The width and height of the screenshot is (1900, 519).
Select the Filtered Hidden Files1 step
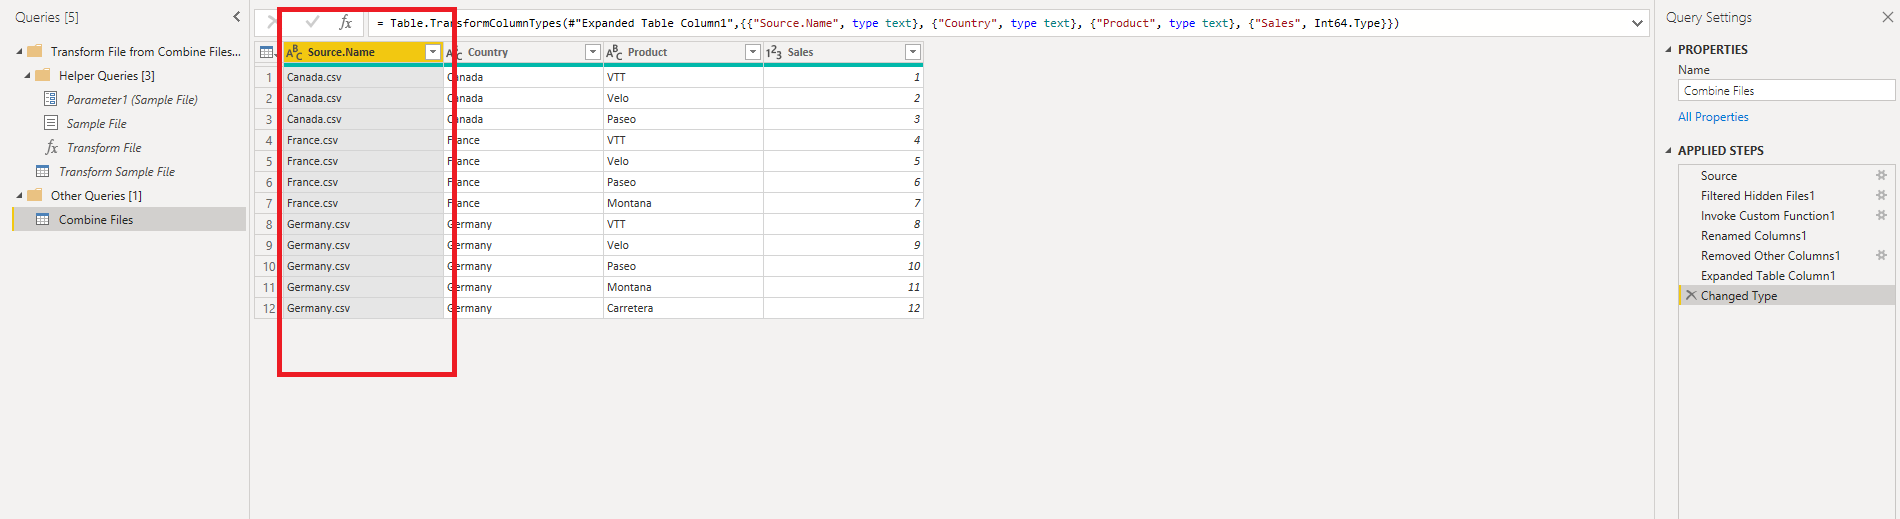coord(1757,196)
